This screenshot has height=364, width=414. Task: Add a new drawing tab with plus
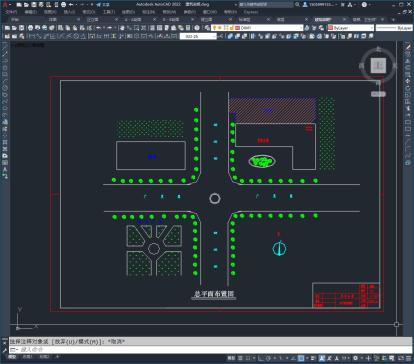click(393, 20)
